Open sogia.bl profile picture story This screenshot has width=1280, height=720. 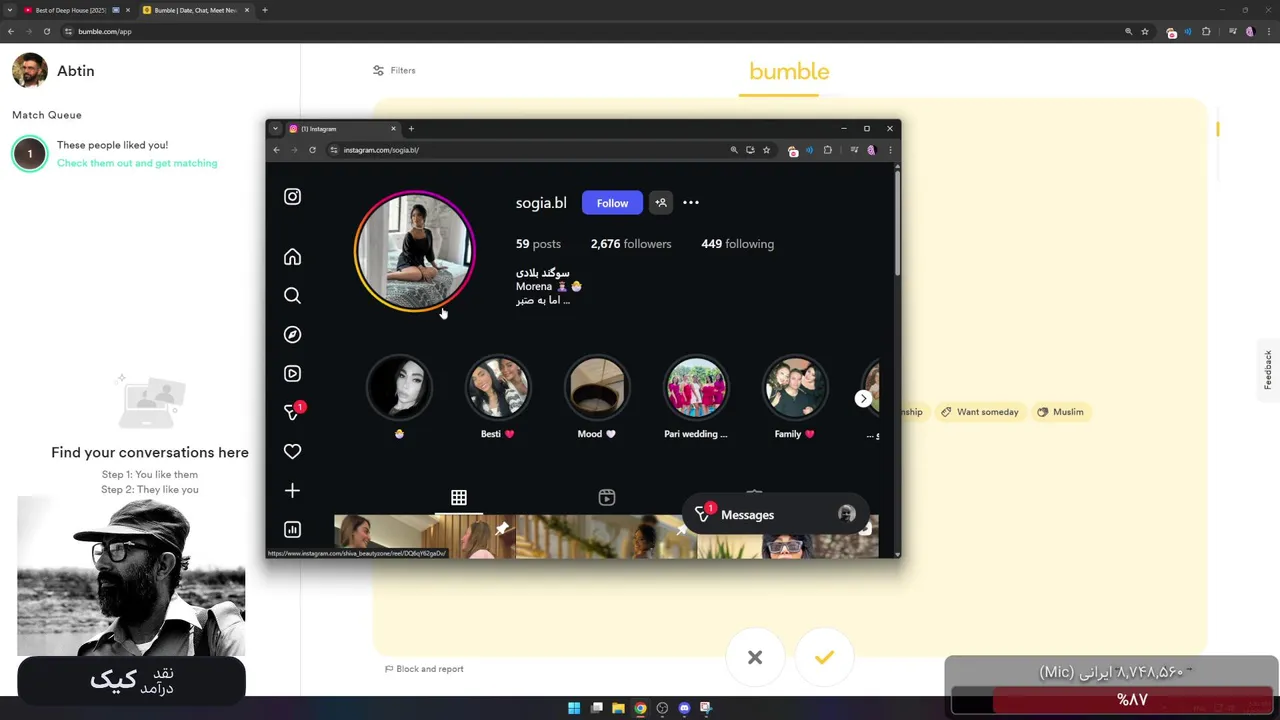pyautogui.click(x=414, y=251)
